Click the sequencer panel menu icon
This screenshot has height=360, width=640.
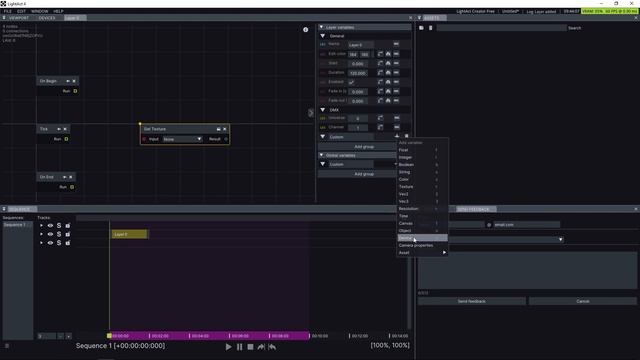(x=4, y=209)
